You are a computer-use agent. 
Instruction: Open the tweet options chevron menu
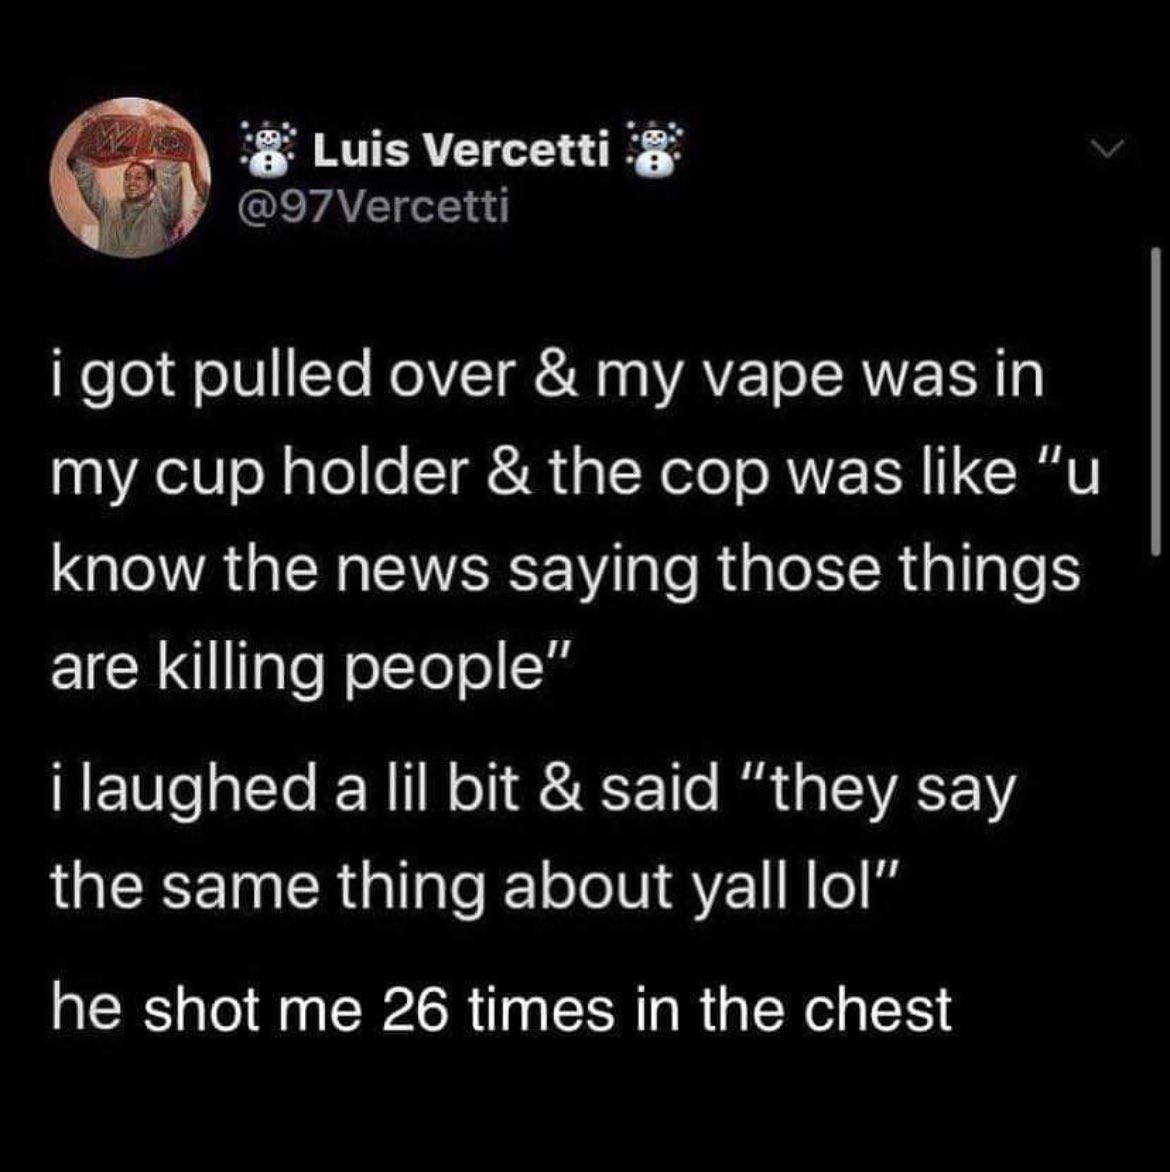(1106, 149)
